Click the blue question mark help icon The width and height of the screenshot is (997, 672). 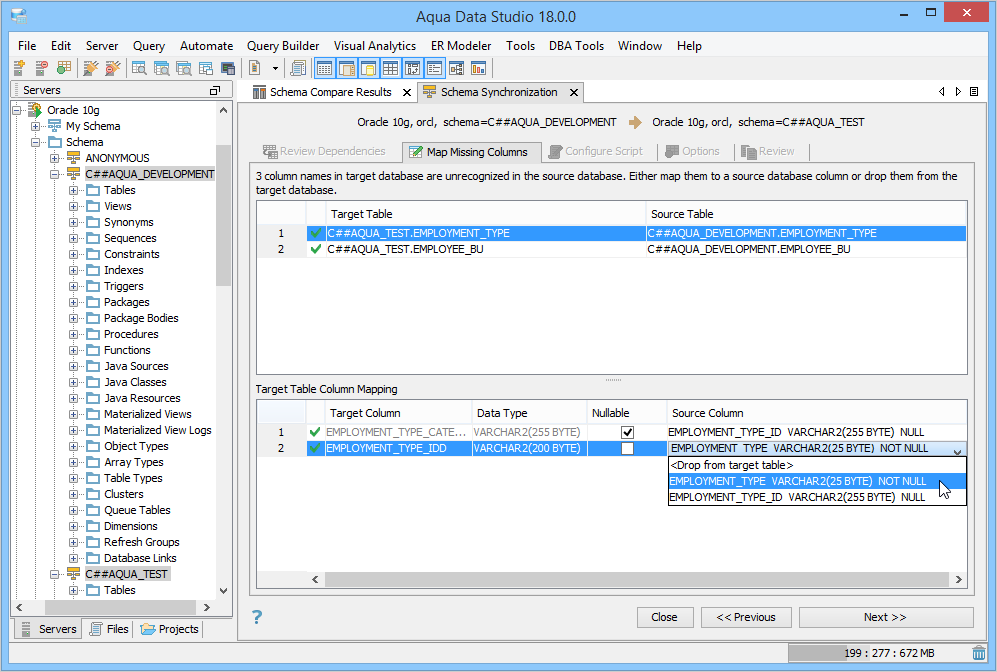(257, 617)
